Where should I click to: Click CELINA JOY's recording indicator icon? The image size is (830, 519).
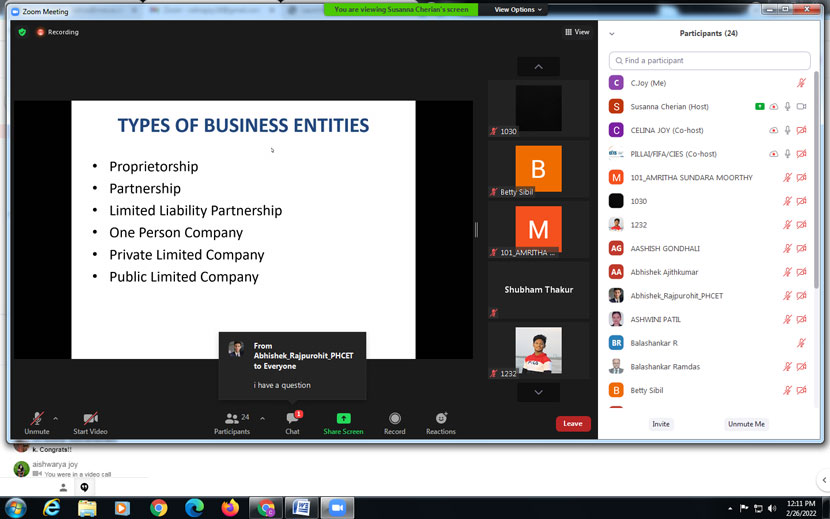point(773,130)
